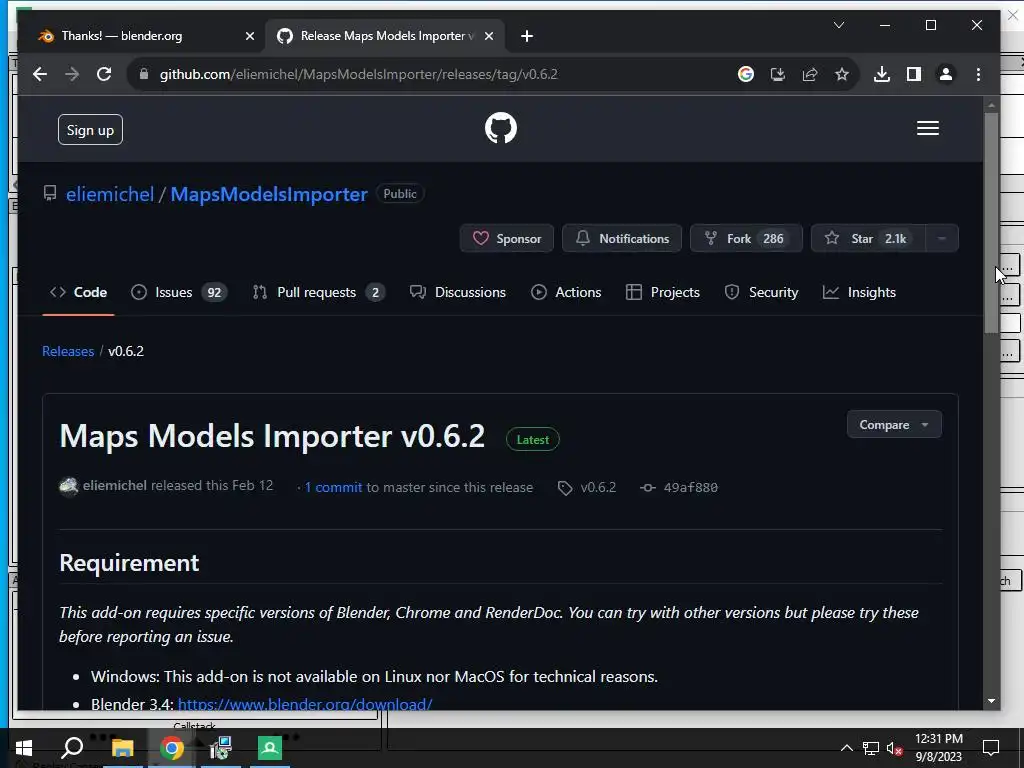
Task: Open a new browser tab
Action: tap(527, 37)
